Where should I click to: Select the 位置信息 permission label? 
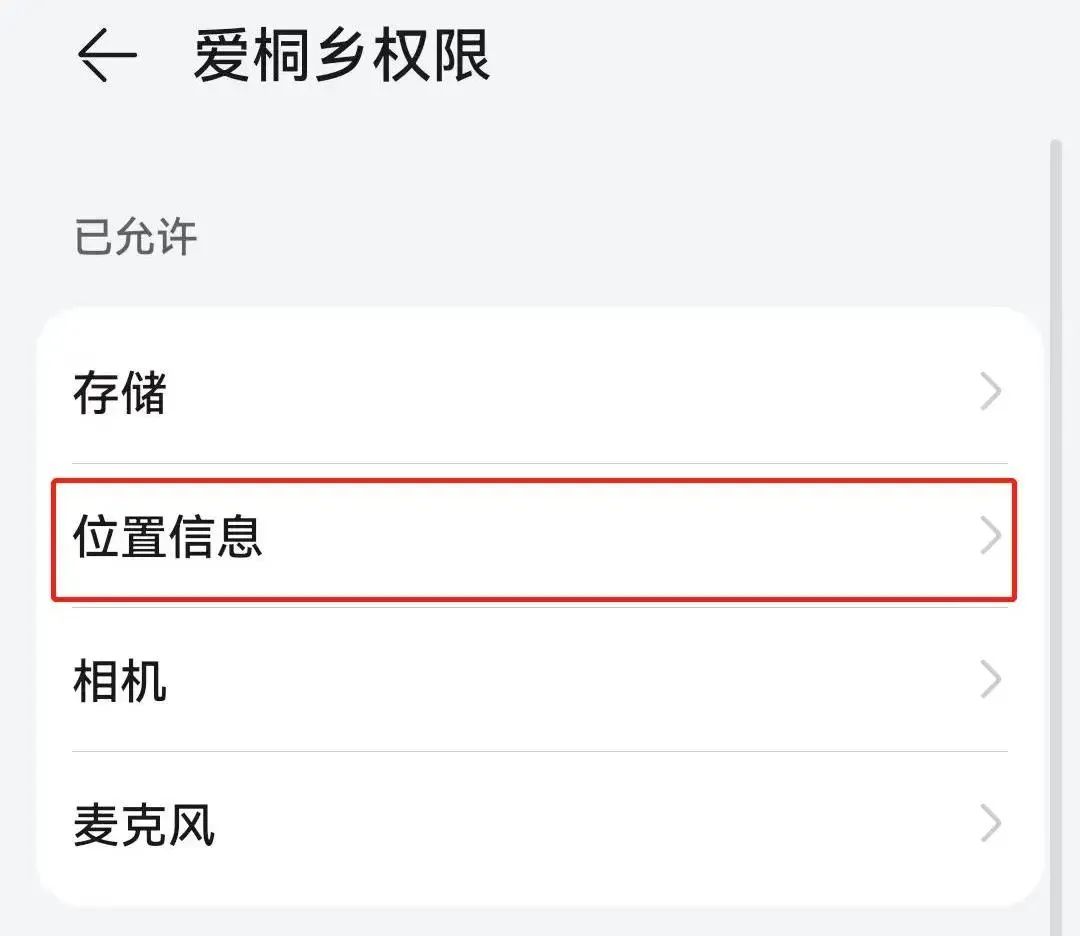pyautogui.click(x=168, y=537)
